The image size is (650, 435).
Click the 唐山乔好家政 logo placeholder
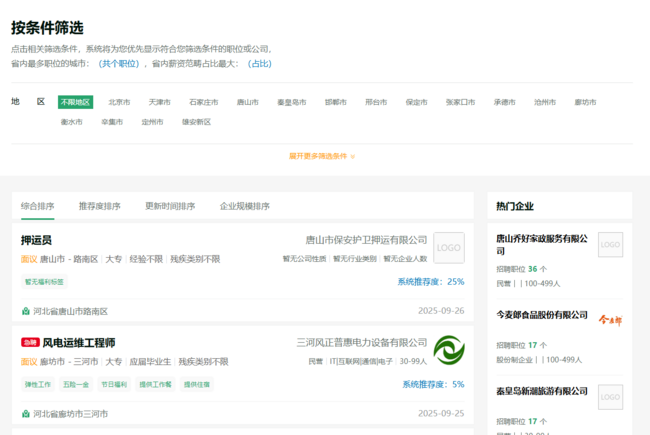(x=610, y=244)
